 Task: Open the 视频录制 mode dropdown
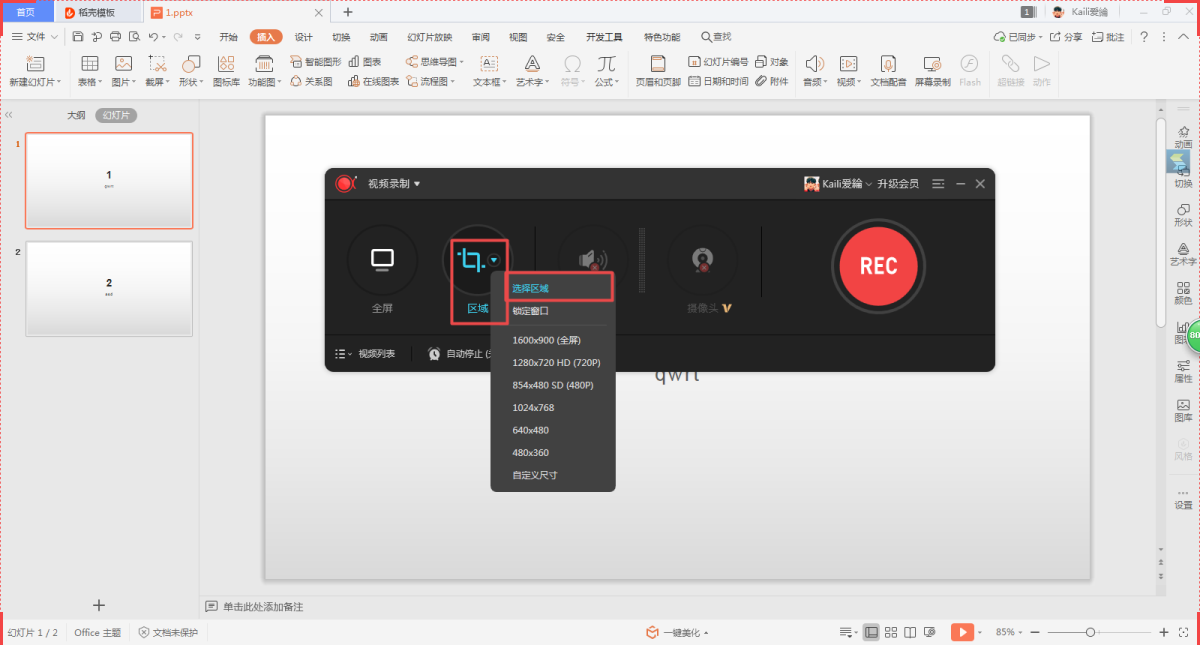394,184
